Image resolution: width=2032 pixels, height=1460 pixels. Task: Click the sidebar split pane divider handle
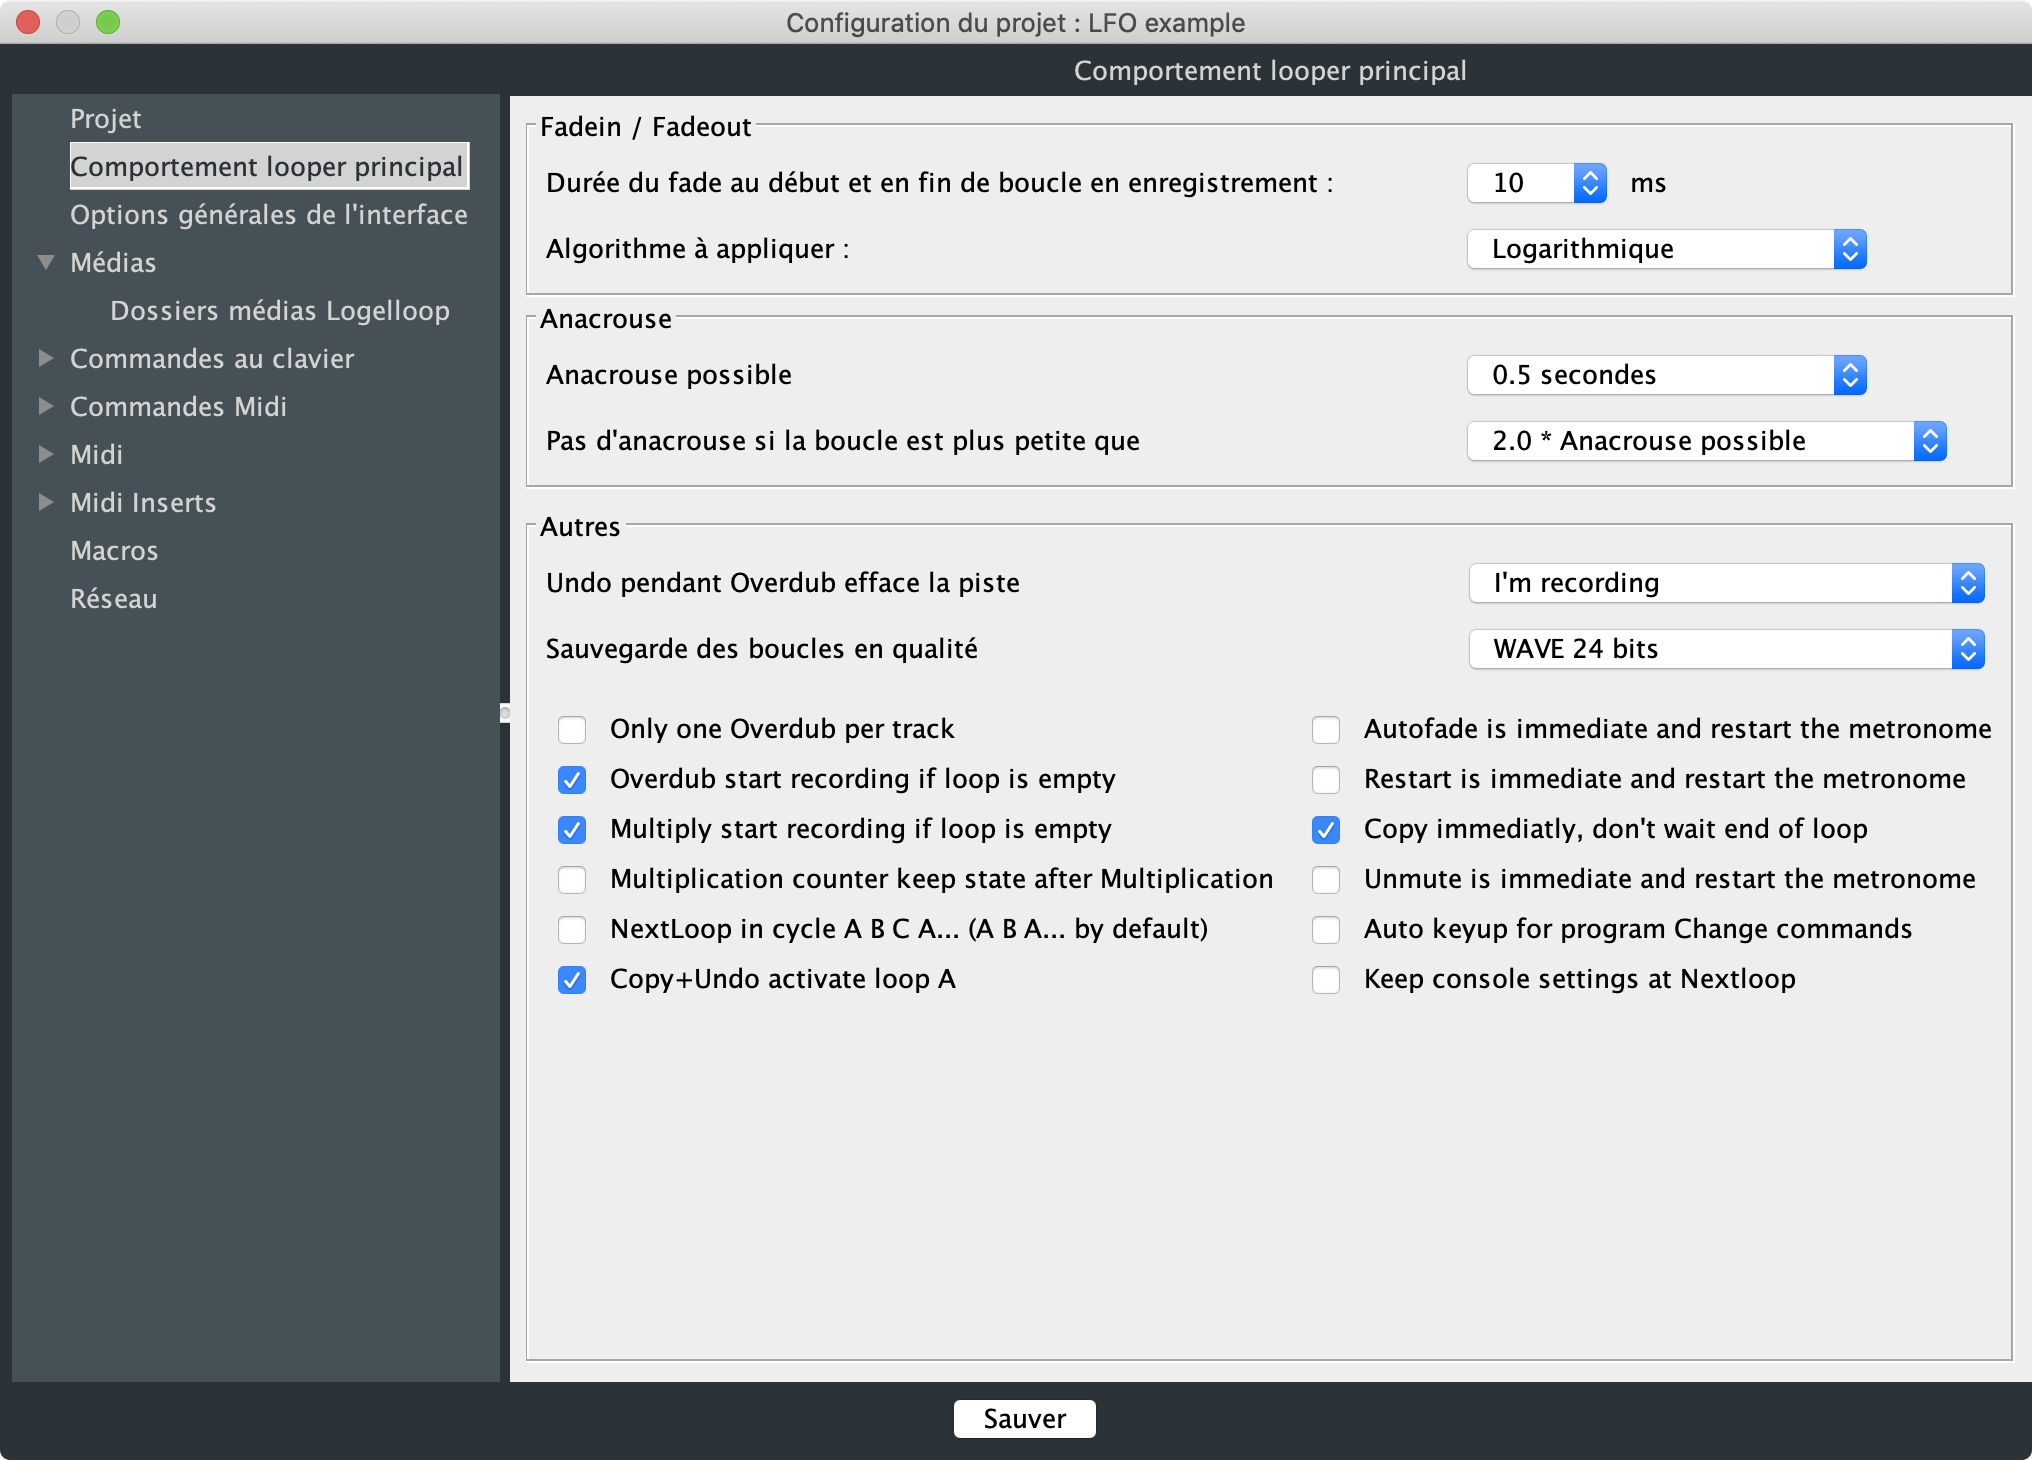[x=505, y=713]
